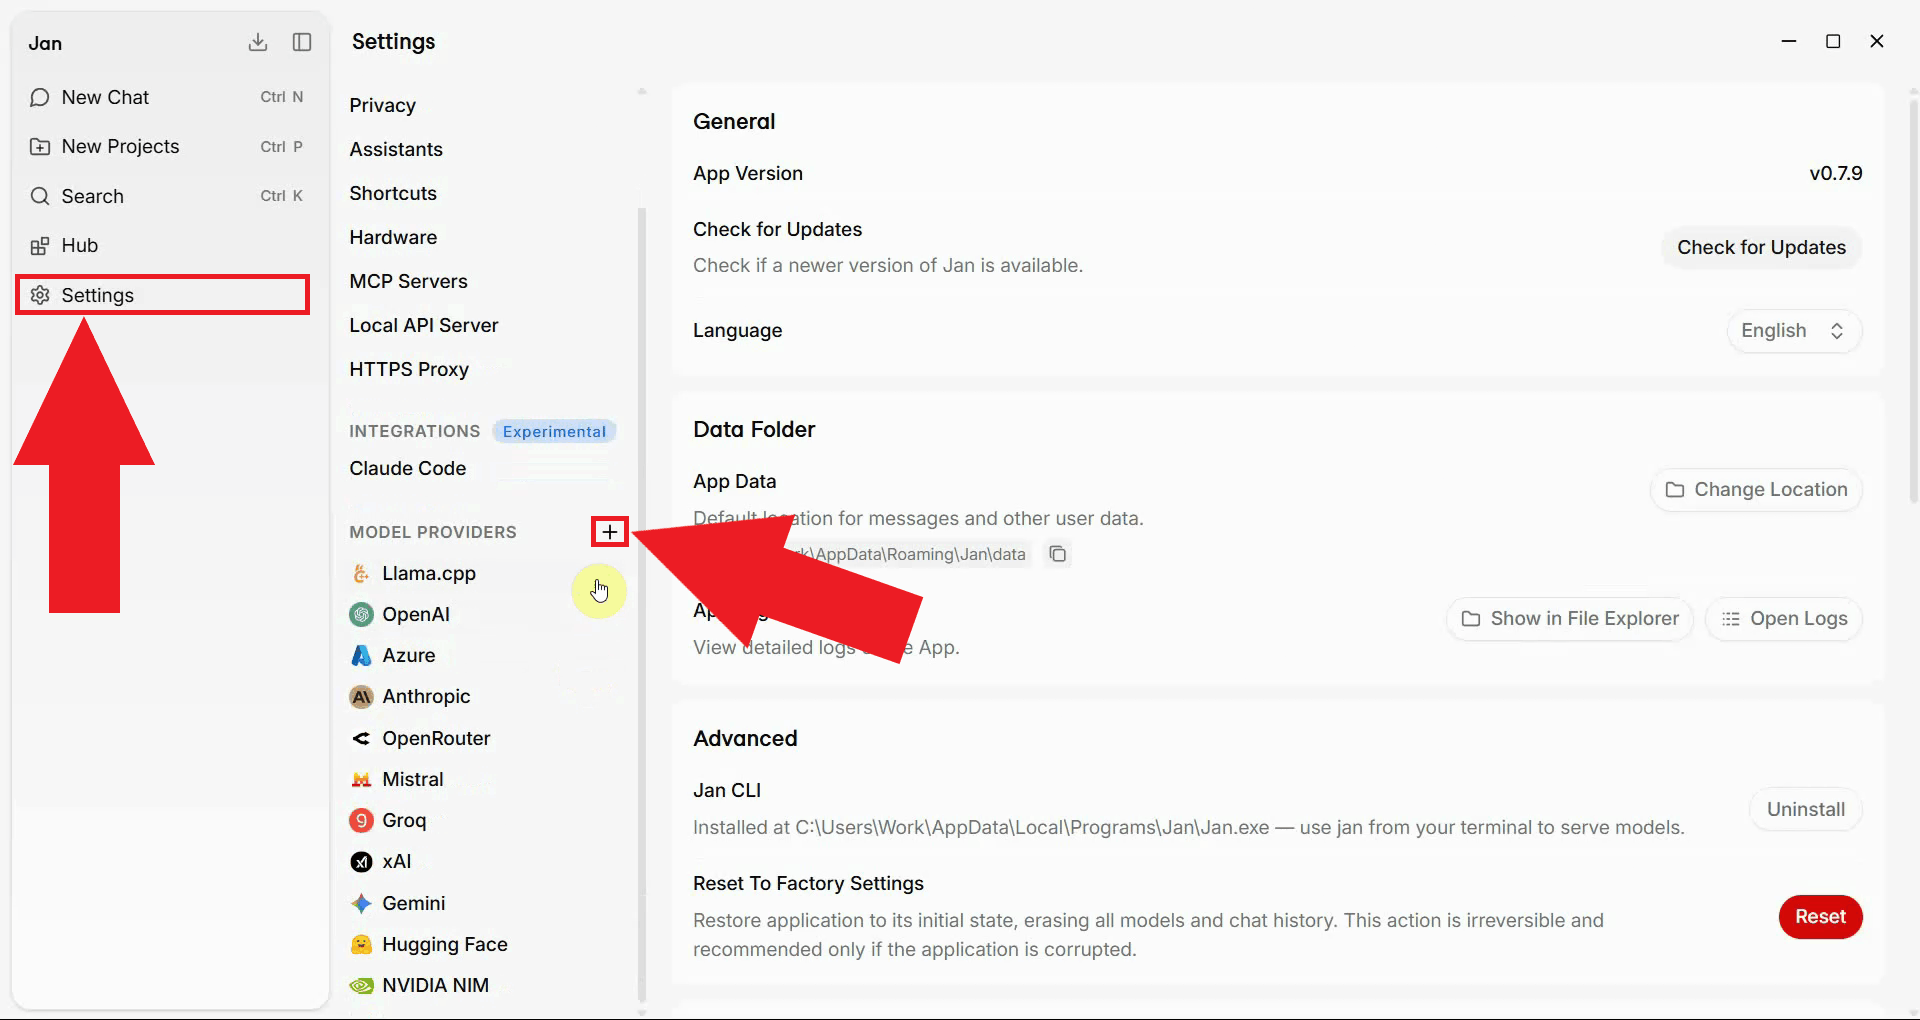This screenshot has height=1020, width=1920.
Task: Click the xAI provider icon
Action: 360,861
